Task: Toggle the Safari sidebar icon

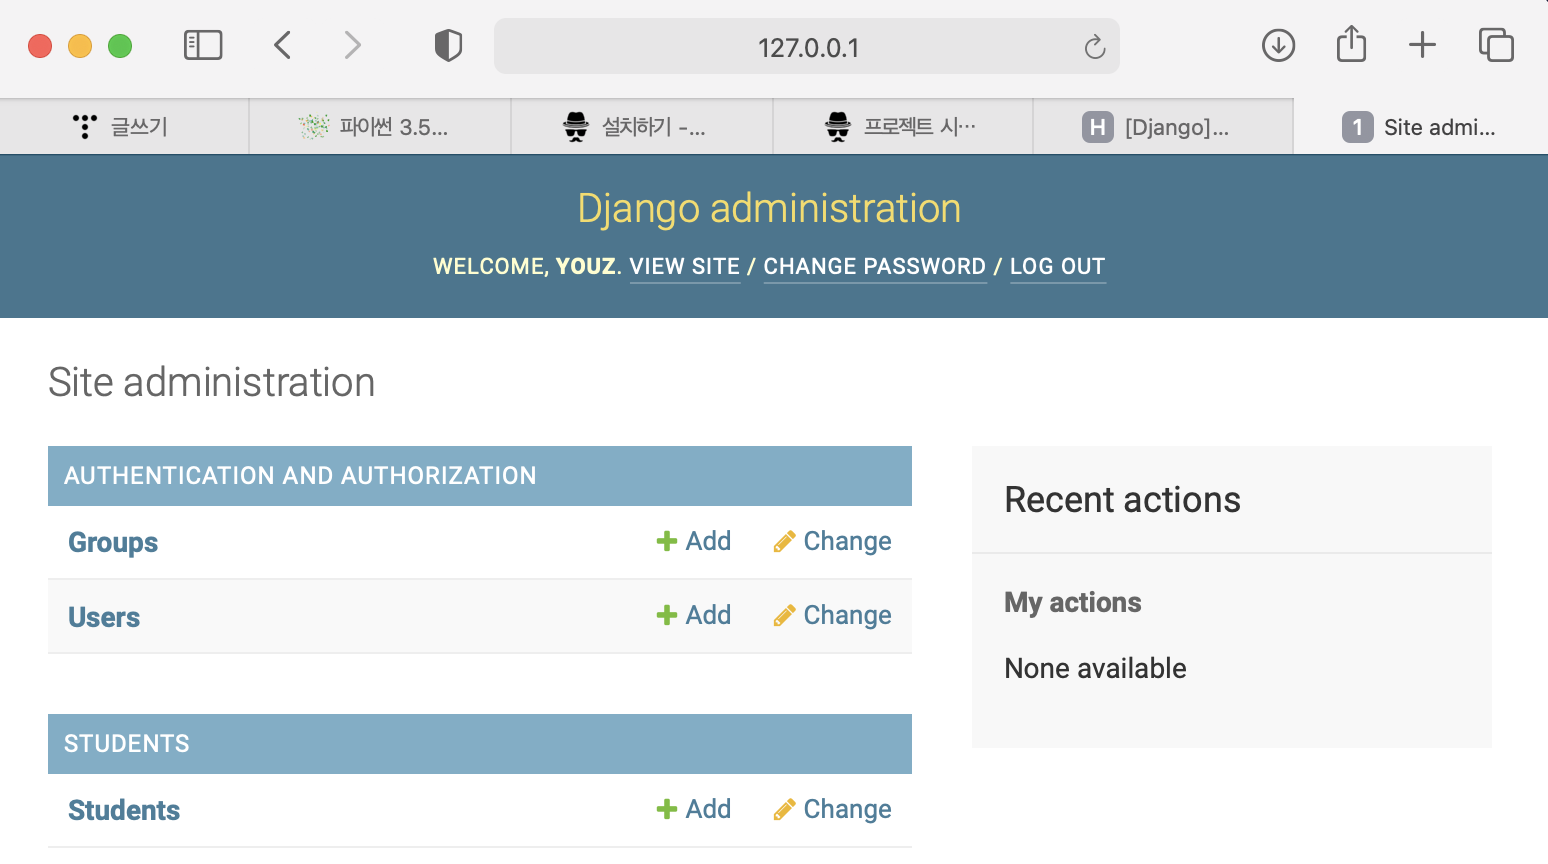Action: [x=203, y=45]
